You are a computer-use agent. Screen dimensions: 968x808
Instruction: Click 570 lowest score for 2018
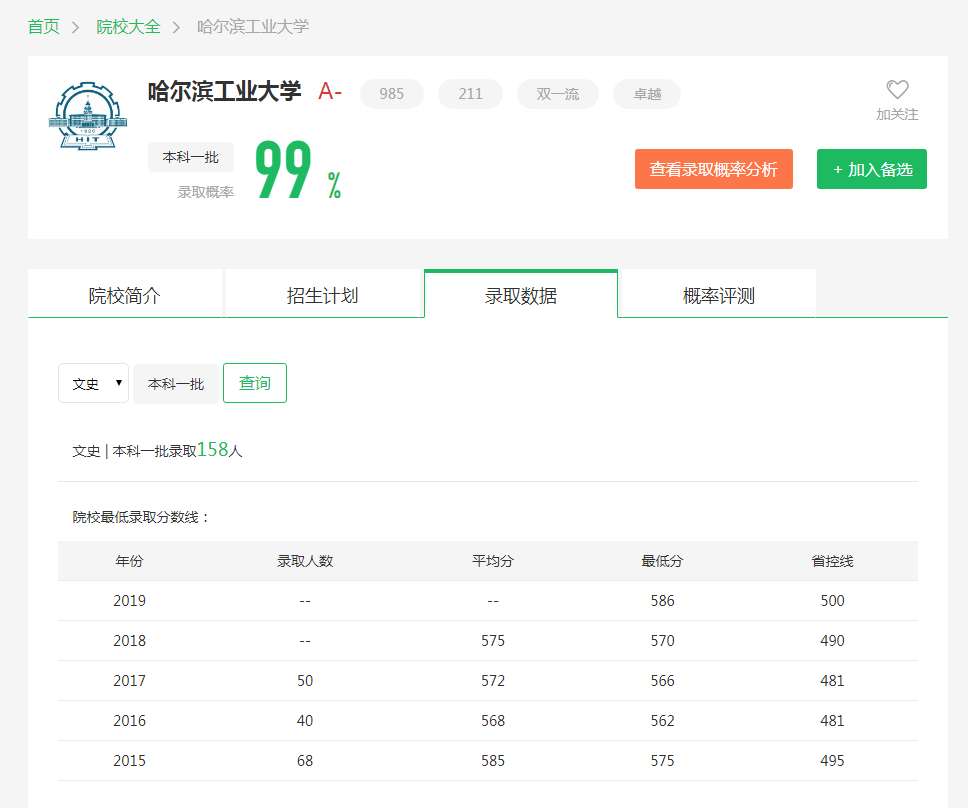click(x=662, y=641)
